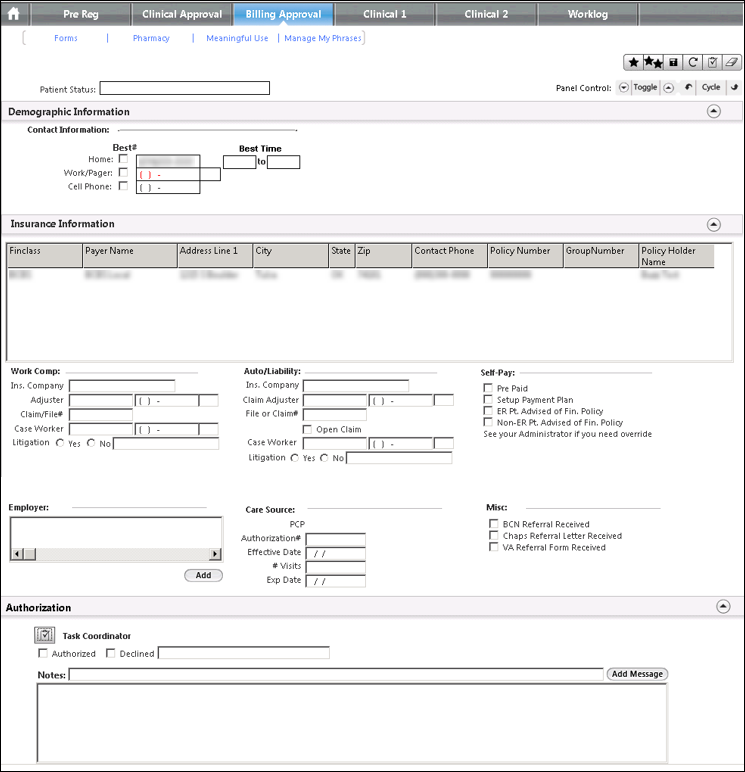Click the Toggle panel control button
This screenshot has height=772, width=745.
click(x=645, y=87)
